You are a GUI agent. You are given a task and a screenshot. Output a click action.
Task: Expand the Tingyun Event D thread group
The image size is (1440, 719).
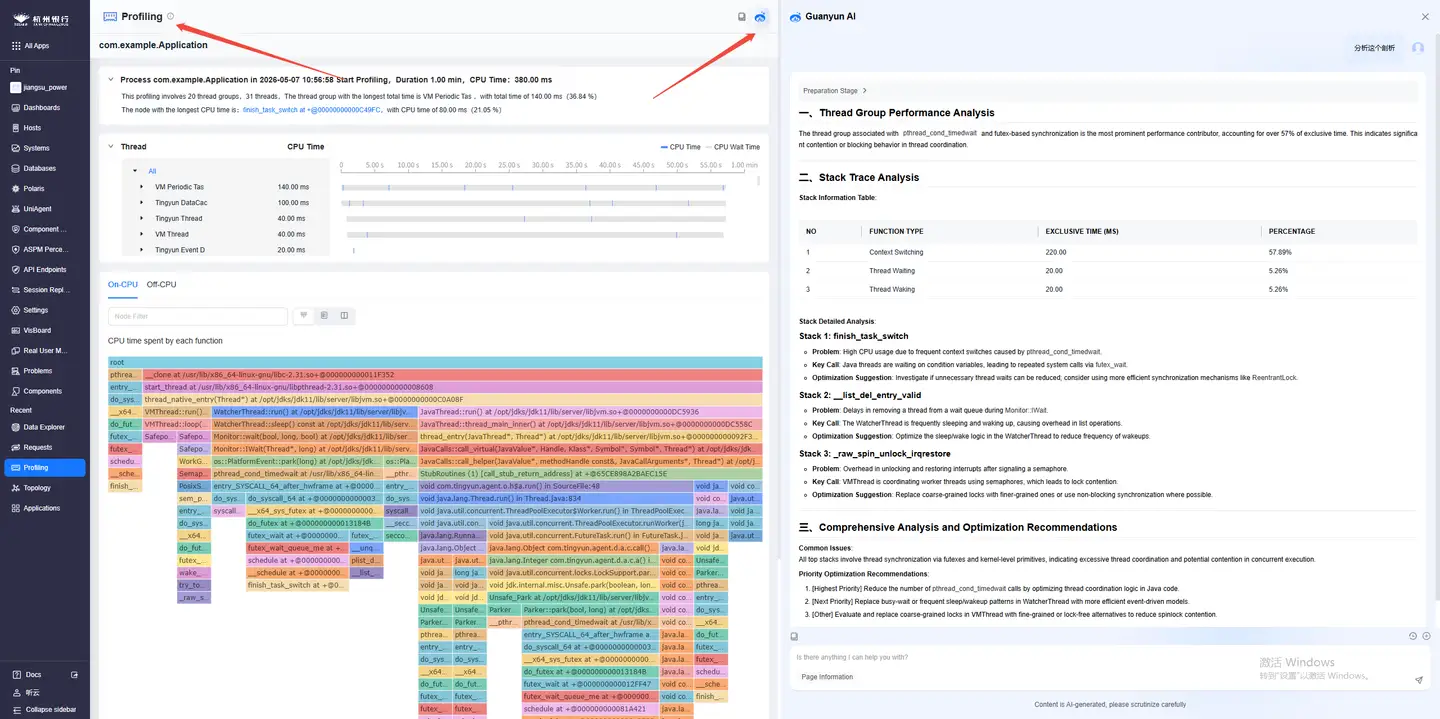point(141,250)
